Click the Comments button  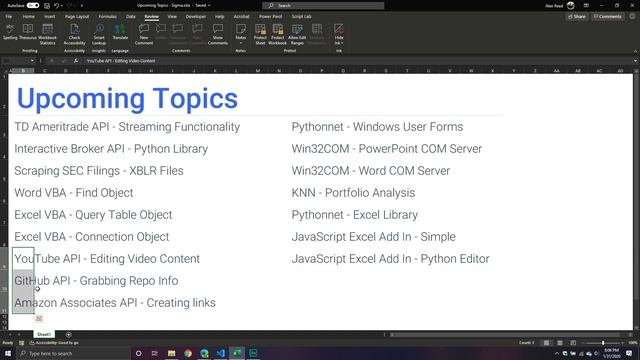pyautogui.click(x=608, y=17)
